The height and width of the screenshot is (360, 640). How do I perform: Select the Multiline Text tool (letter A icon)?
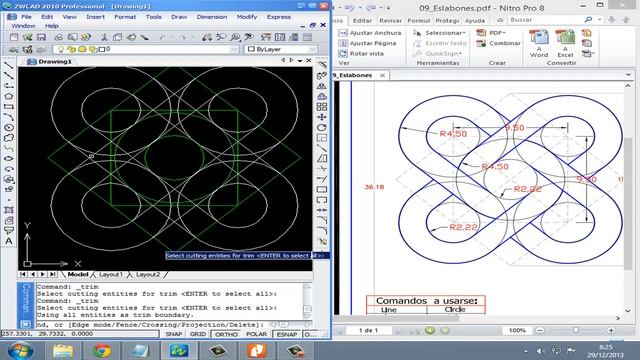(9, 241)
